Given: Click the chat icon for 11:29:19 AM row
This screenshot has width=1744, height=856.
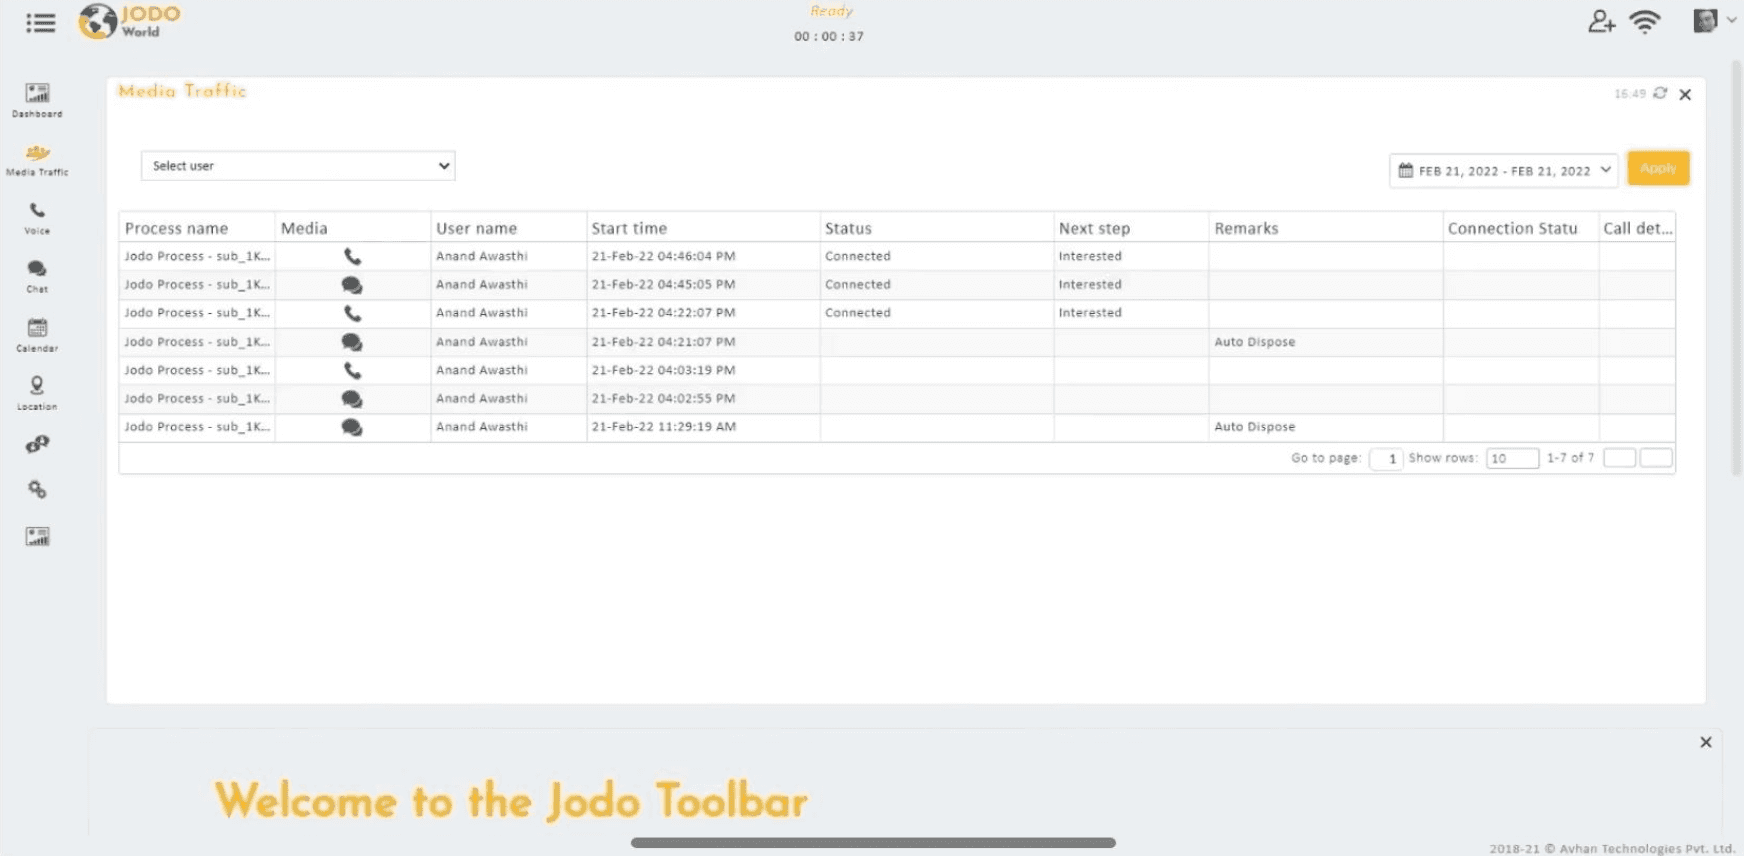Looking at the screenshot, I should 352,427.
